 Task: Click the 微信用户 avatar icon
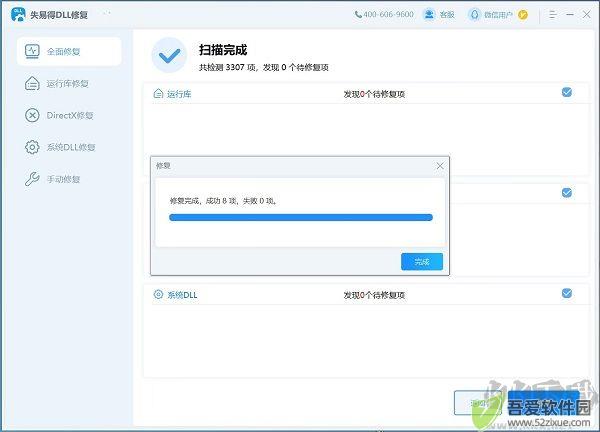pyautogui.click(x=474, y=15)
